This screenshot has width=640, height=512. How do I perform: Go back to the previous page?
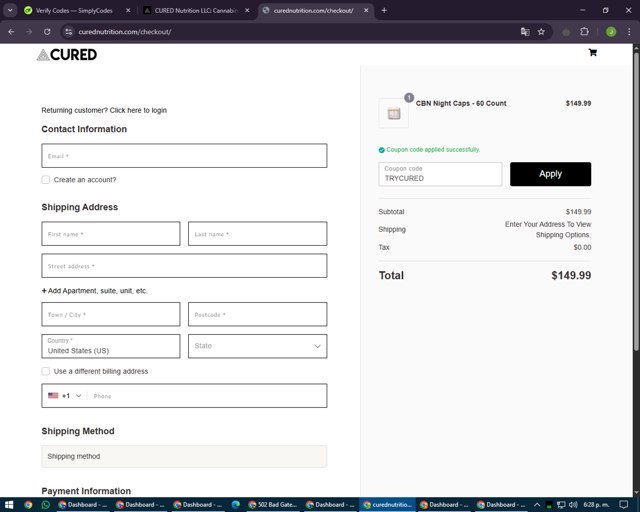pyautogui.click(x=11, y=32)
